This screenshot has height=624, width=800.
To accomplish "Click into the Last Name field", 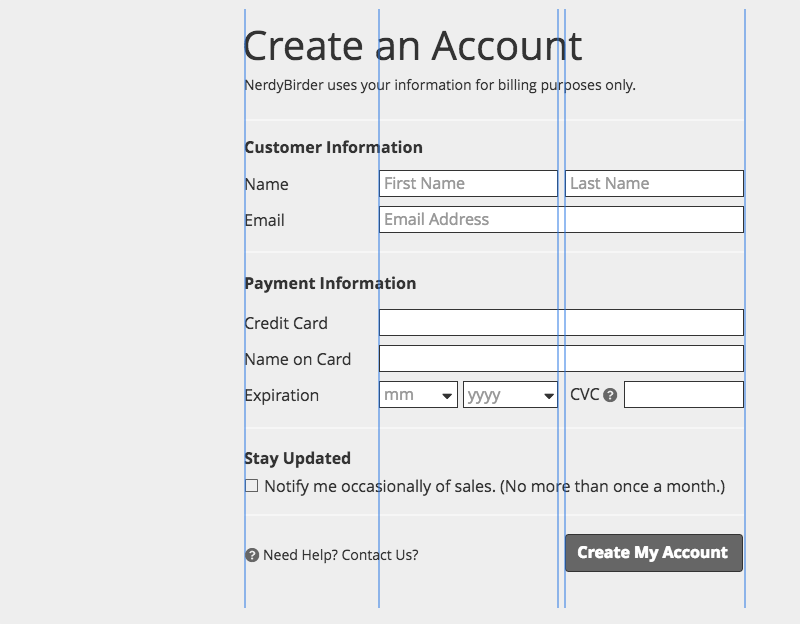I will pos(654,184).
